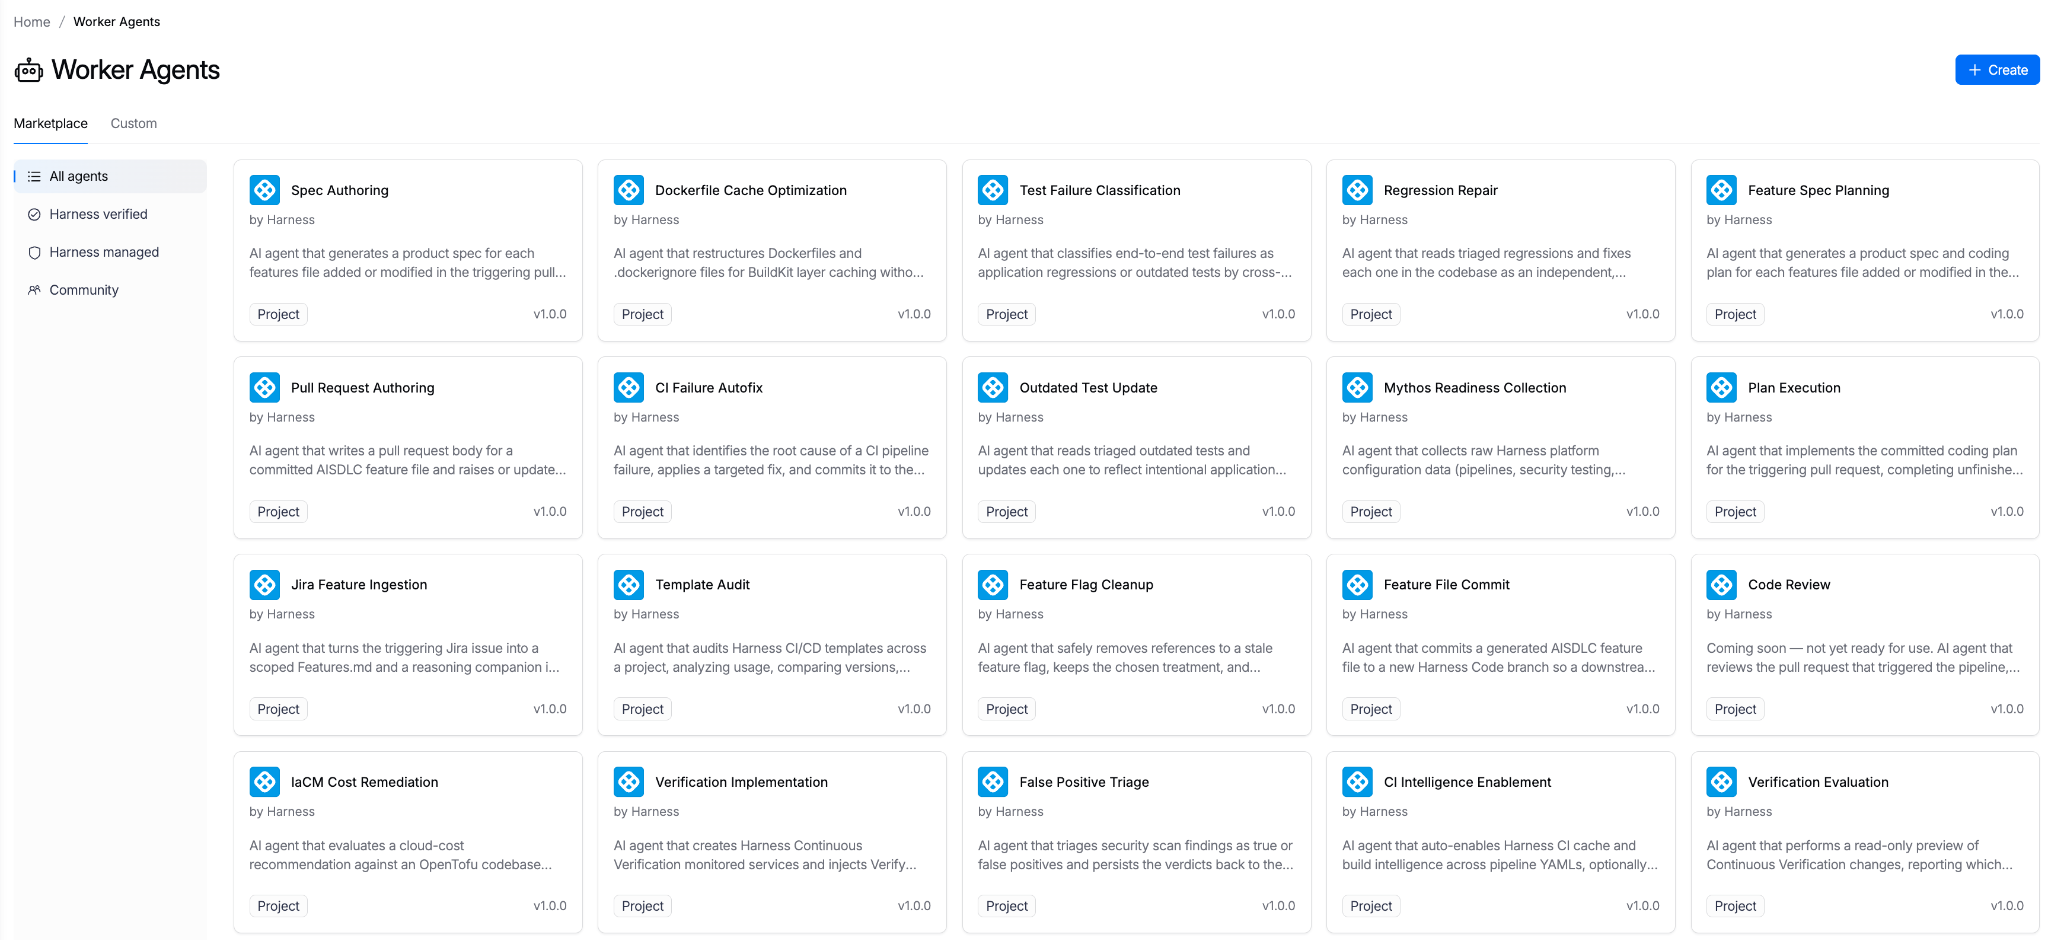Click the Feature Spec Planning agent icon
2048x940 pixels.
[x=1722, y=190]
